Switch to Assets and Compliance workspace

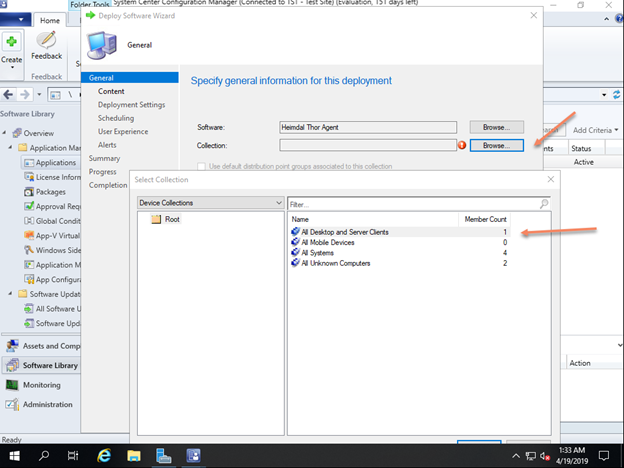pyautogui.click(x=41, y=346)
